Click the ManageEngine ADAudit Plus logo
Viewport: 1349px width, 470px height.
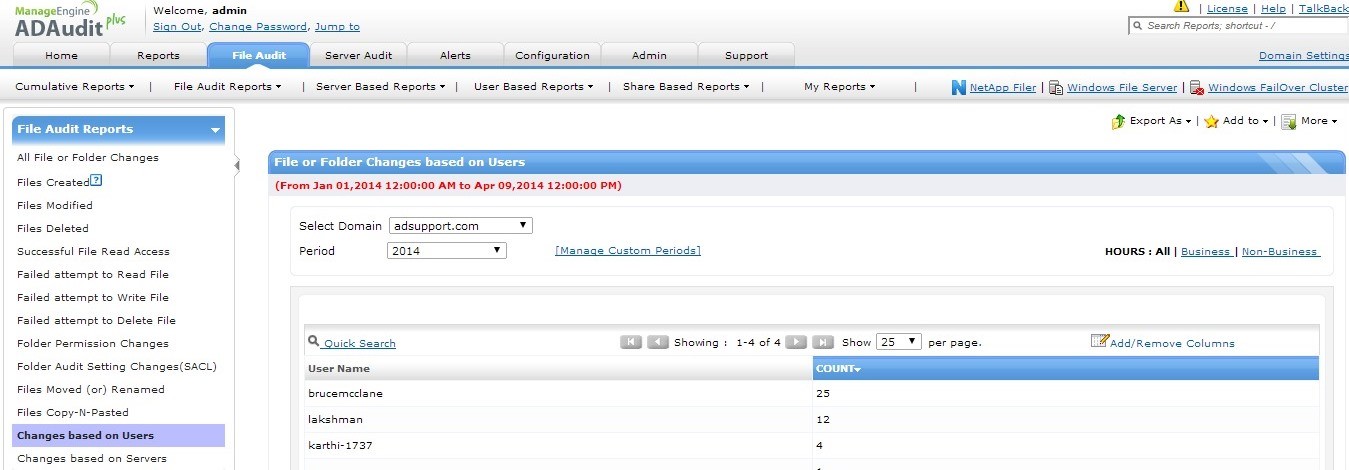(x=70, y=20)
